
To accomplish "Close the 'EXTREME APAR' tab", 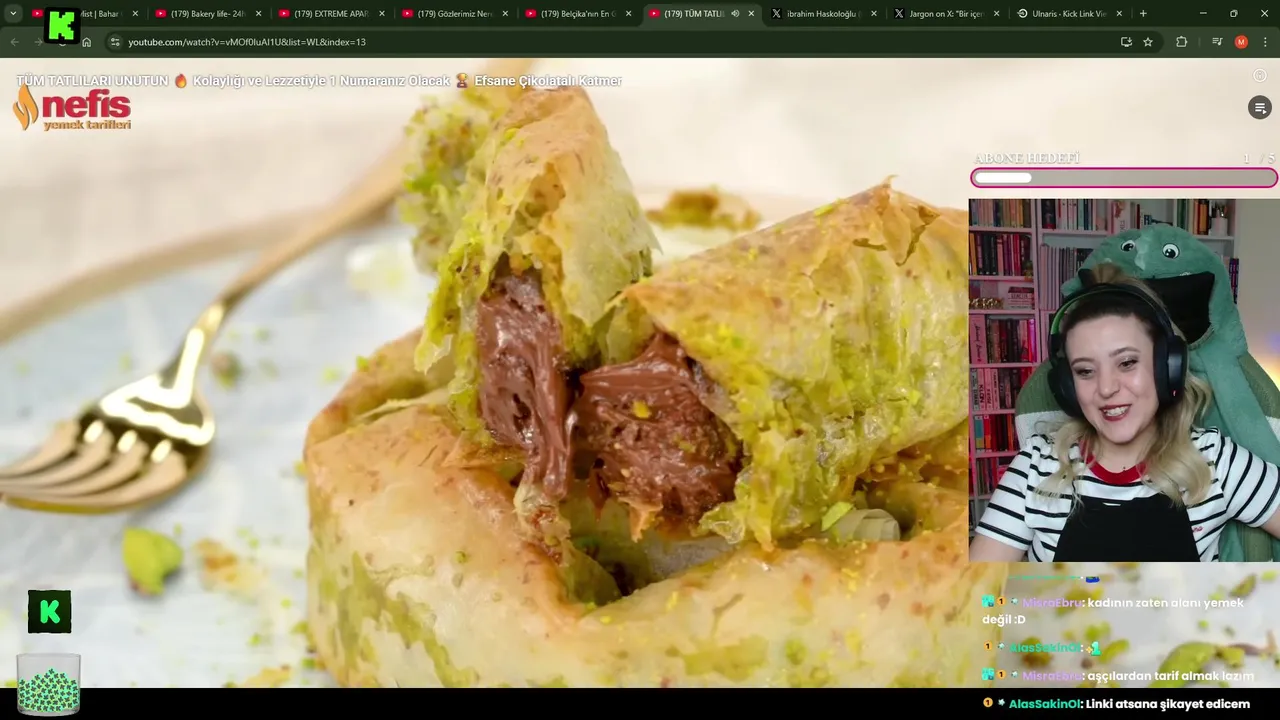I will [x=382, y=14].
